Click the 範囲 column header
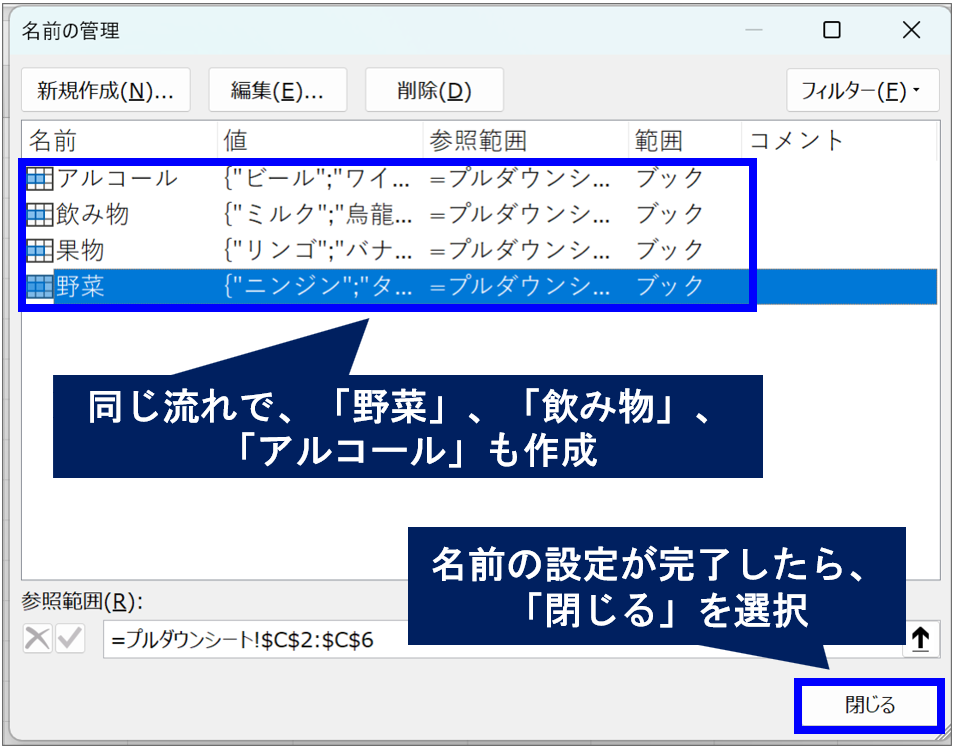This screenshot has height=748, width=956. pyautogui.click(x=684, y=141)
